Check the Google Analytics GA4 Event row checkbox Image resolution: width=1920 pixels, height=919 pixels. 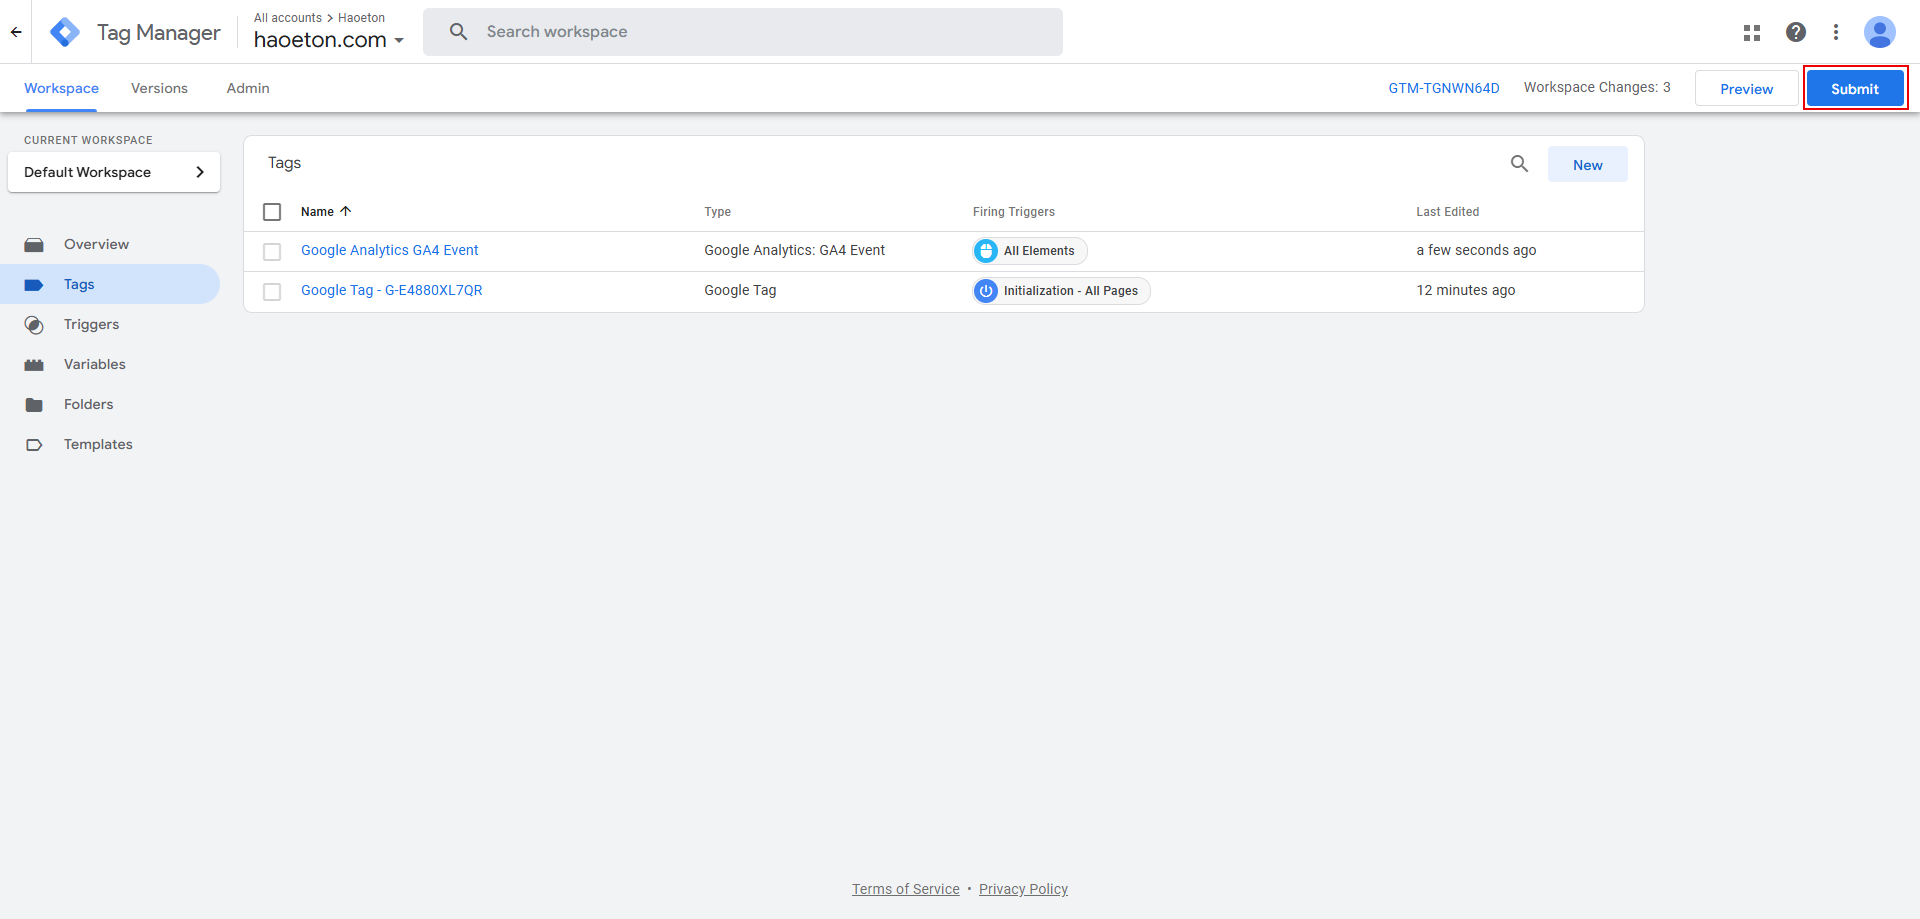pos(272,252)
